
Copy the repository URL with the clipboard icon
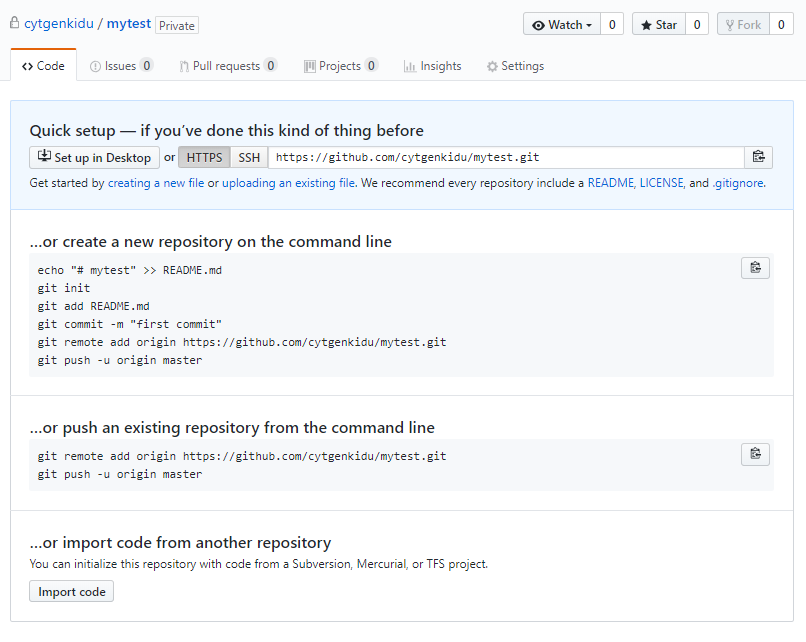pos(758,157)
